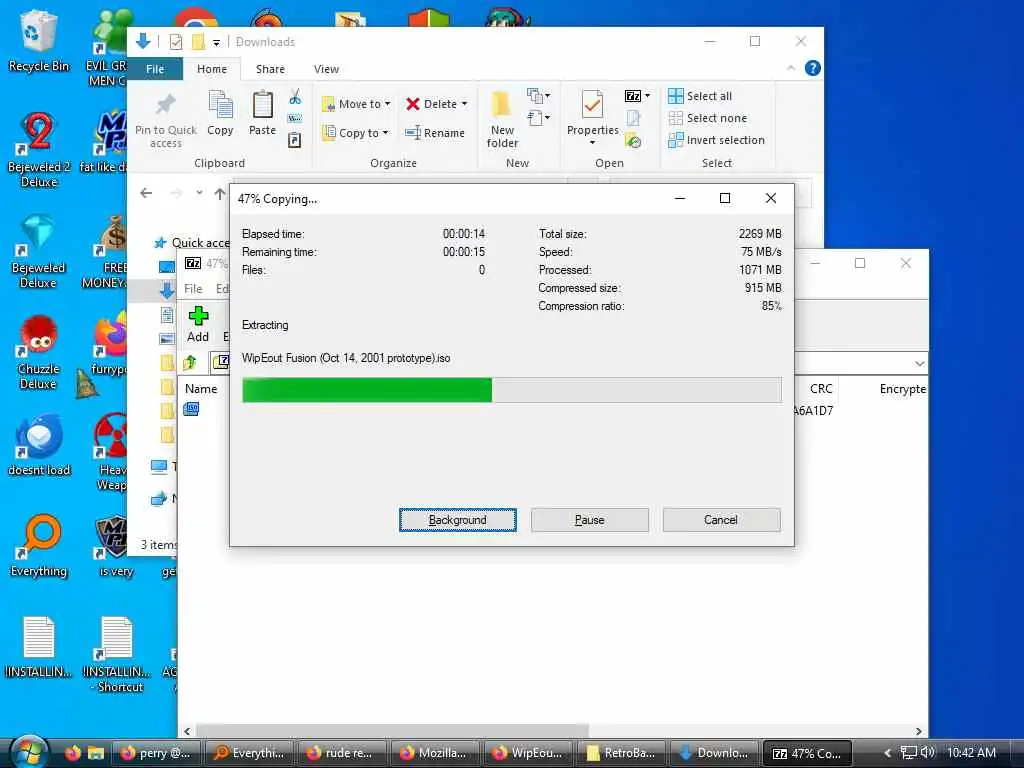Image resolution: width=1024 pixels, height=768 pixels.
Task: Open the New item dropdown icon
Action: coord(538,96)
